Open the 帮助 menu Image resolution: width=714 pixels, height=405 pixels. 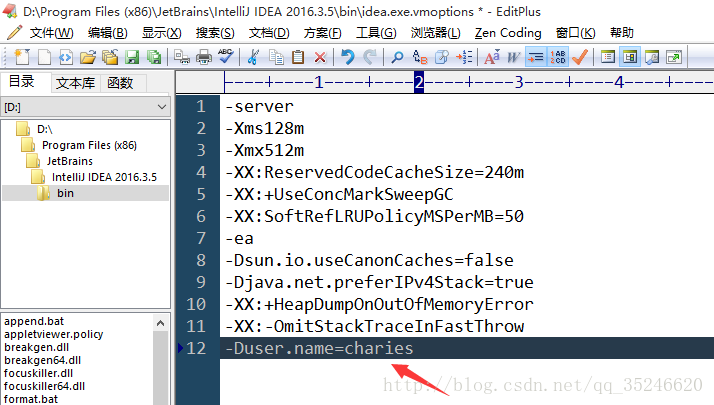(x=622, y=33)
